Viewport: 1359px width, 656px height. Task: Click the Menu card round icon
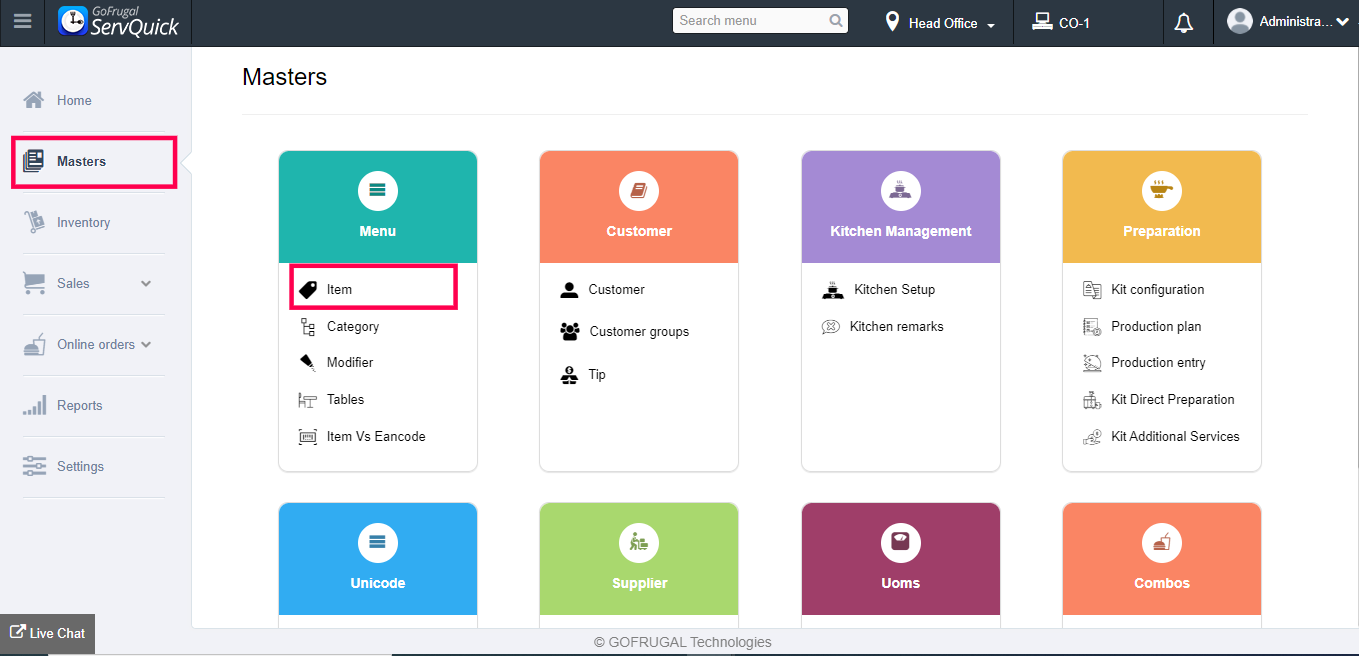pos(378,190)
